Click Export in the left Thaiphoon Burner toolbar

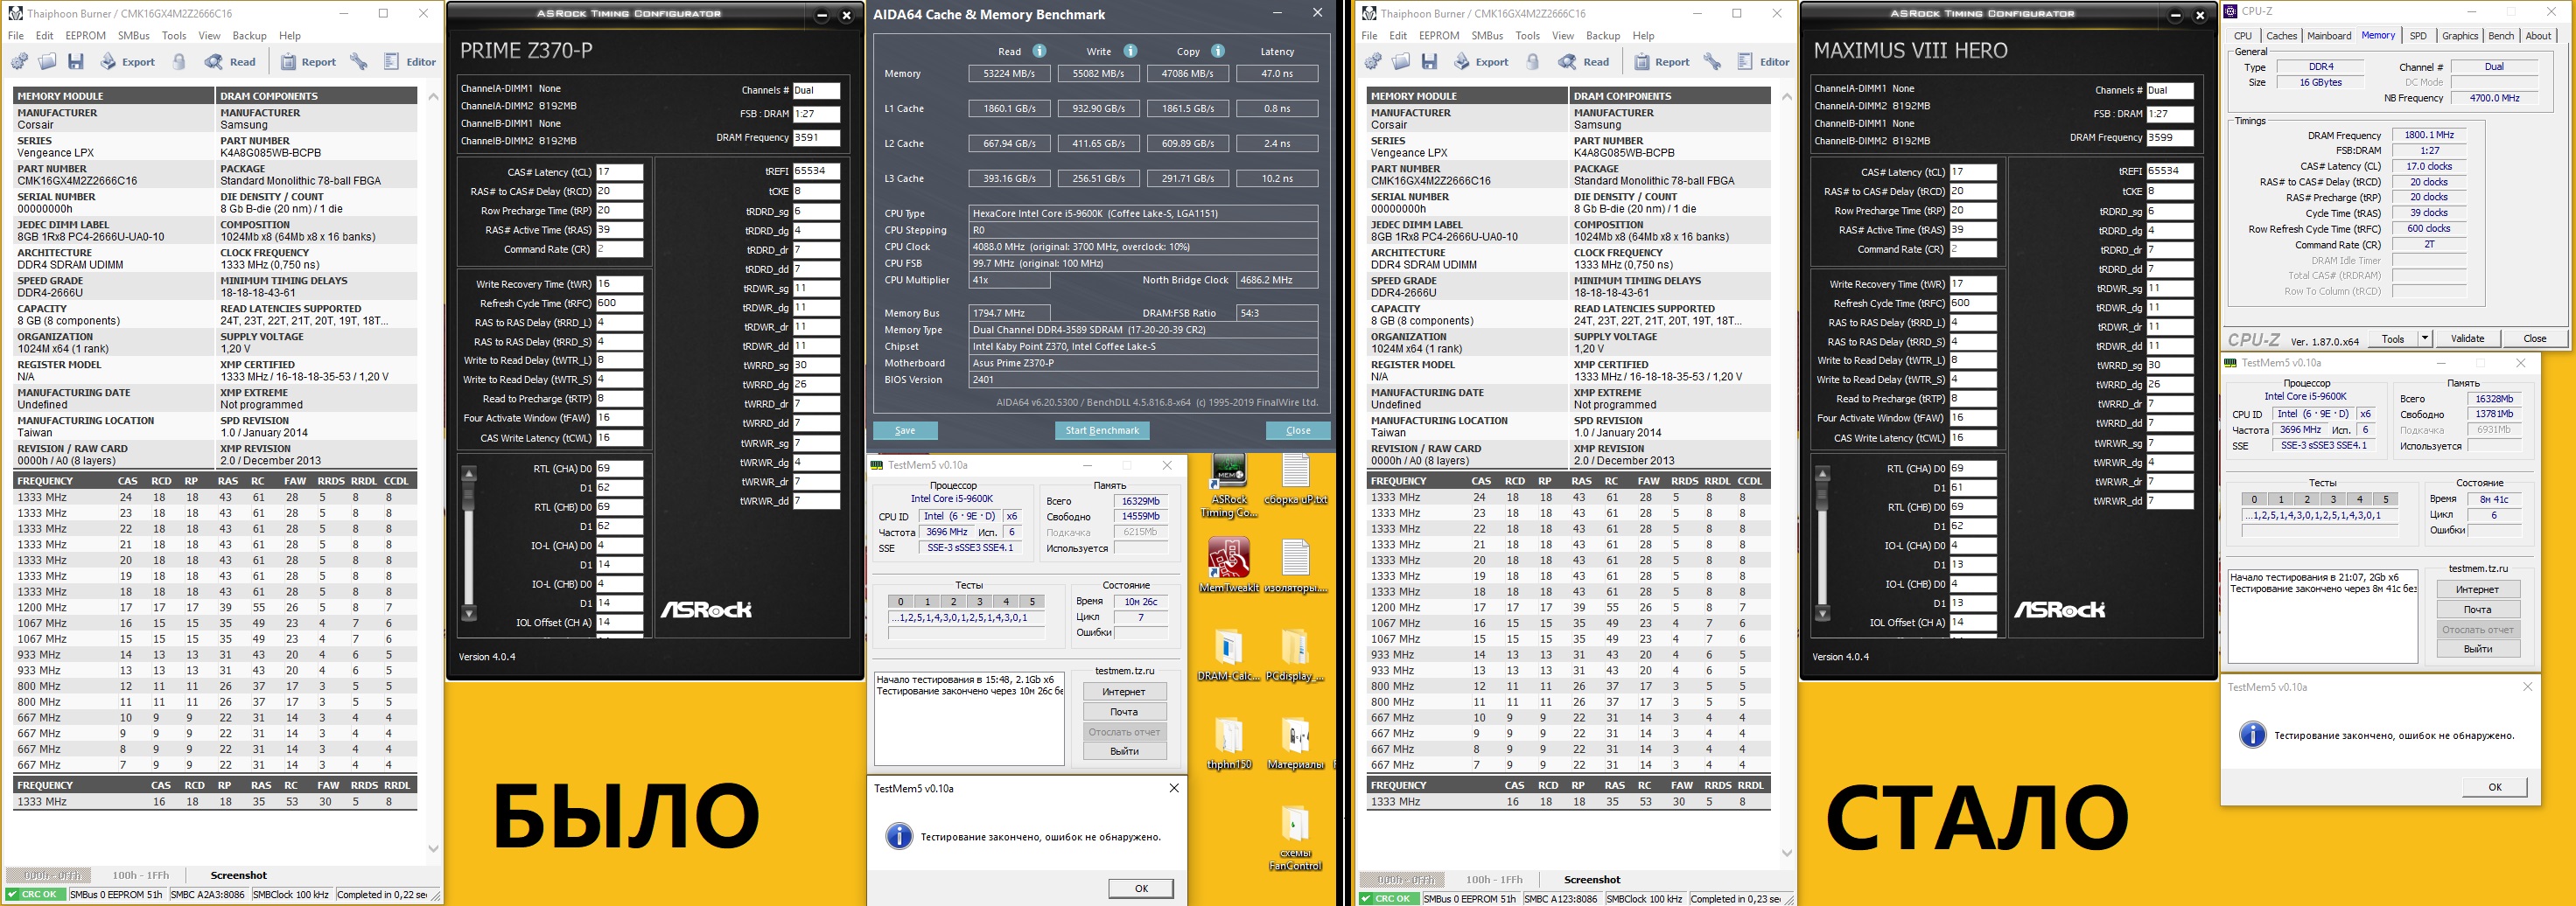[x=127, y=62]
